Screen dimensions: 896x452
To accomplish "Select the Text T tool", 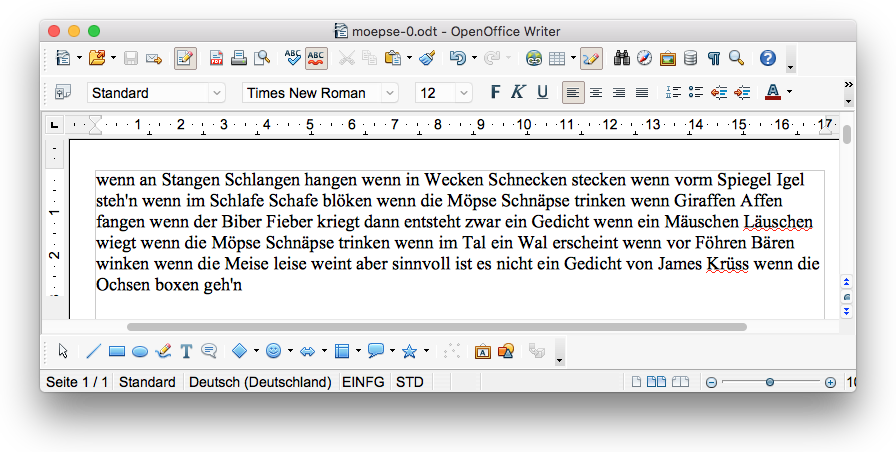I will coord(186,351).
